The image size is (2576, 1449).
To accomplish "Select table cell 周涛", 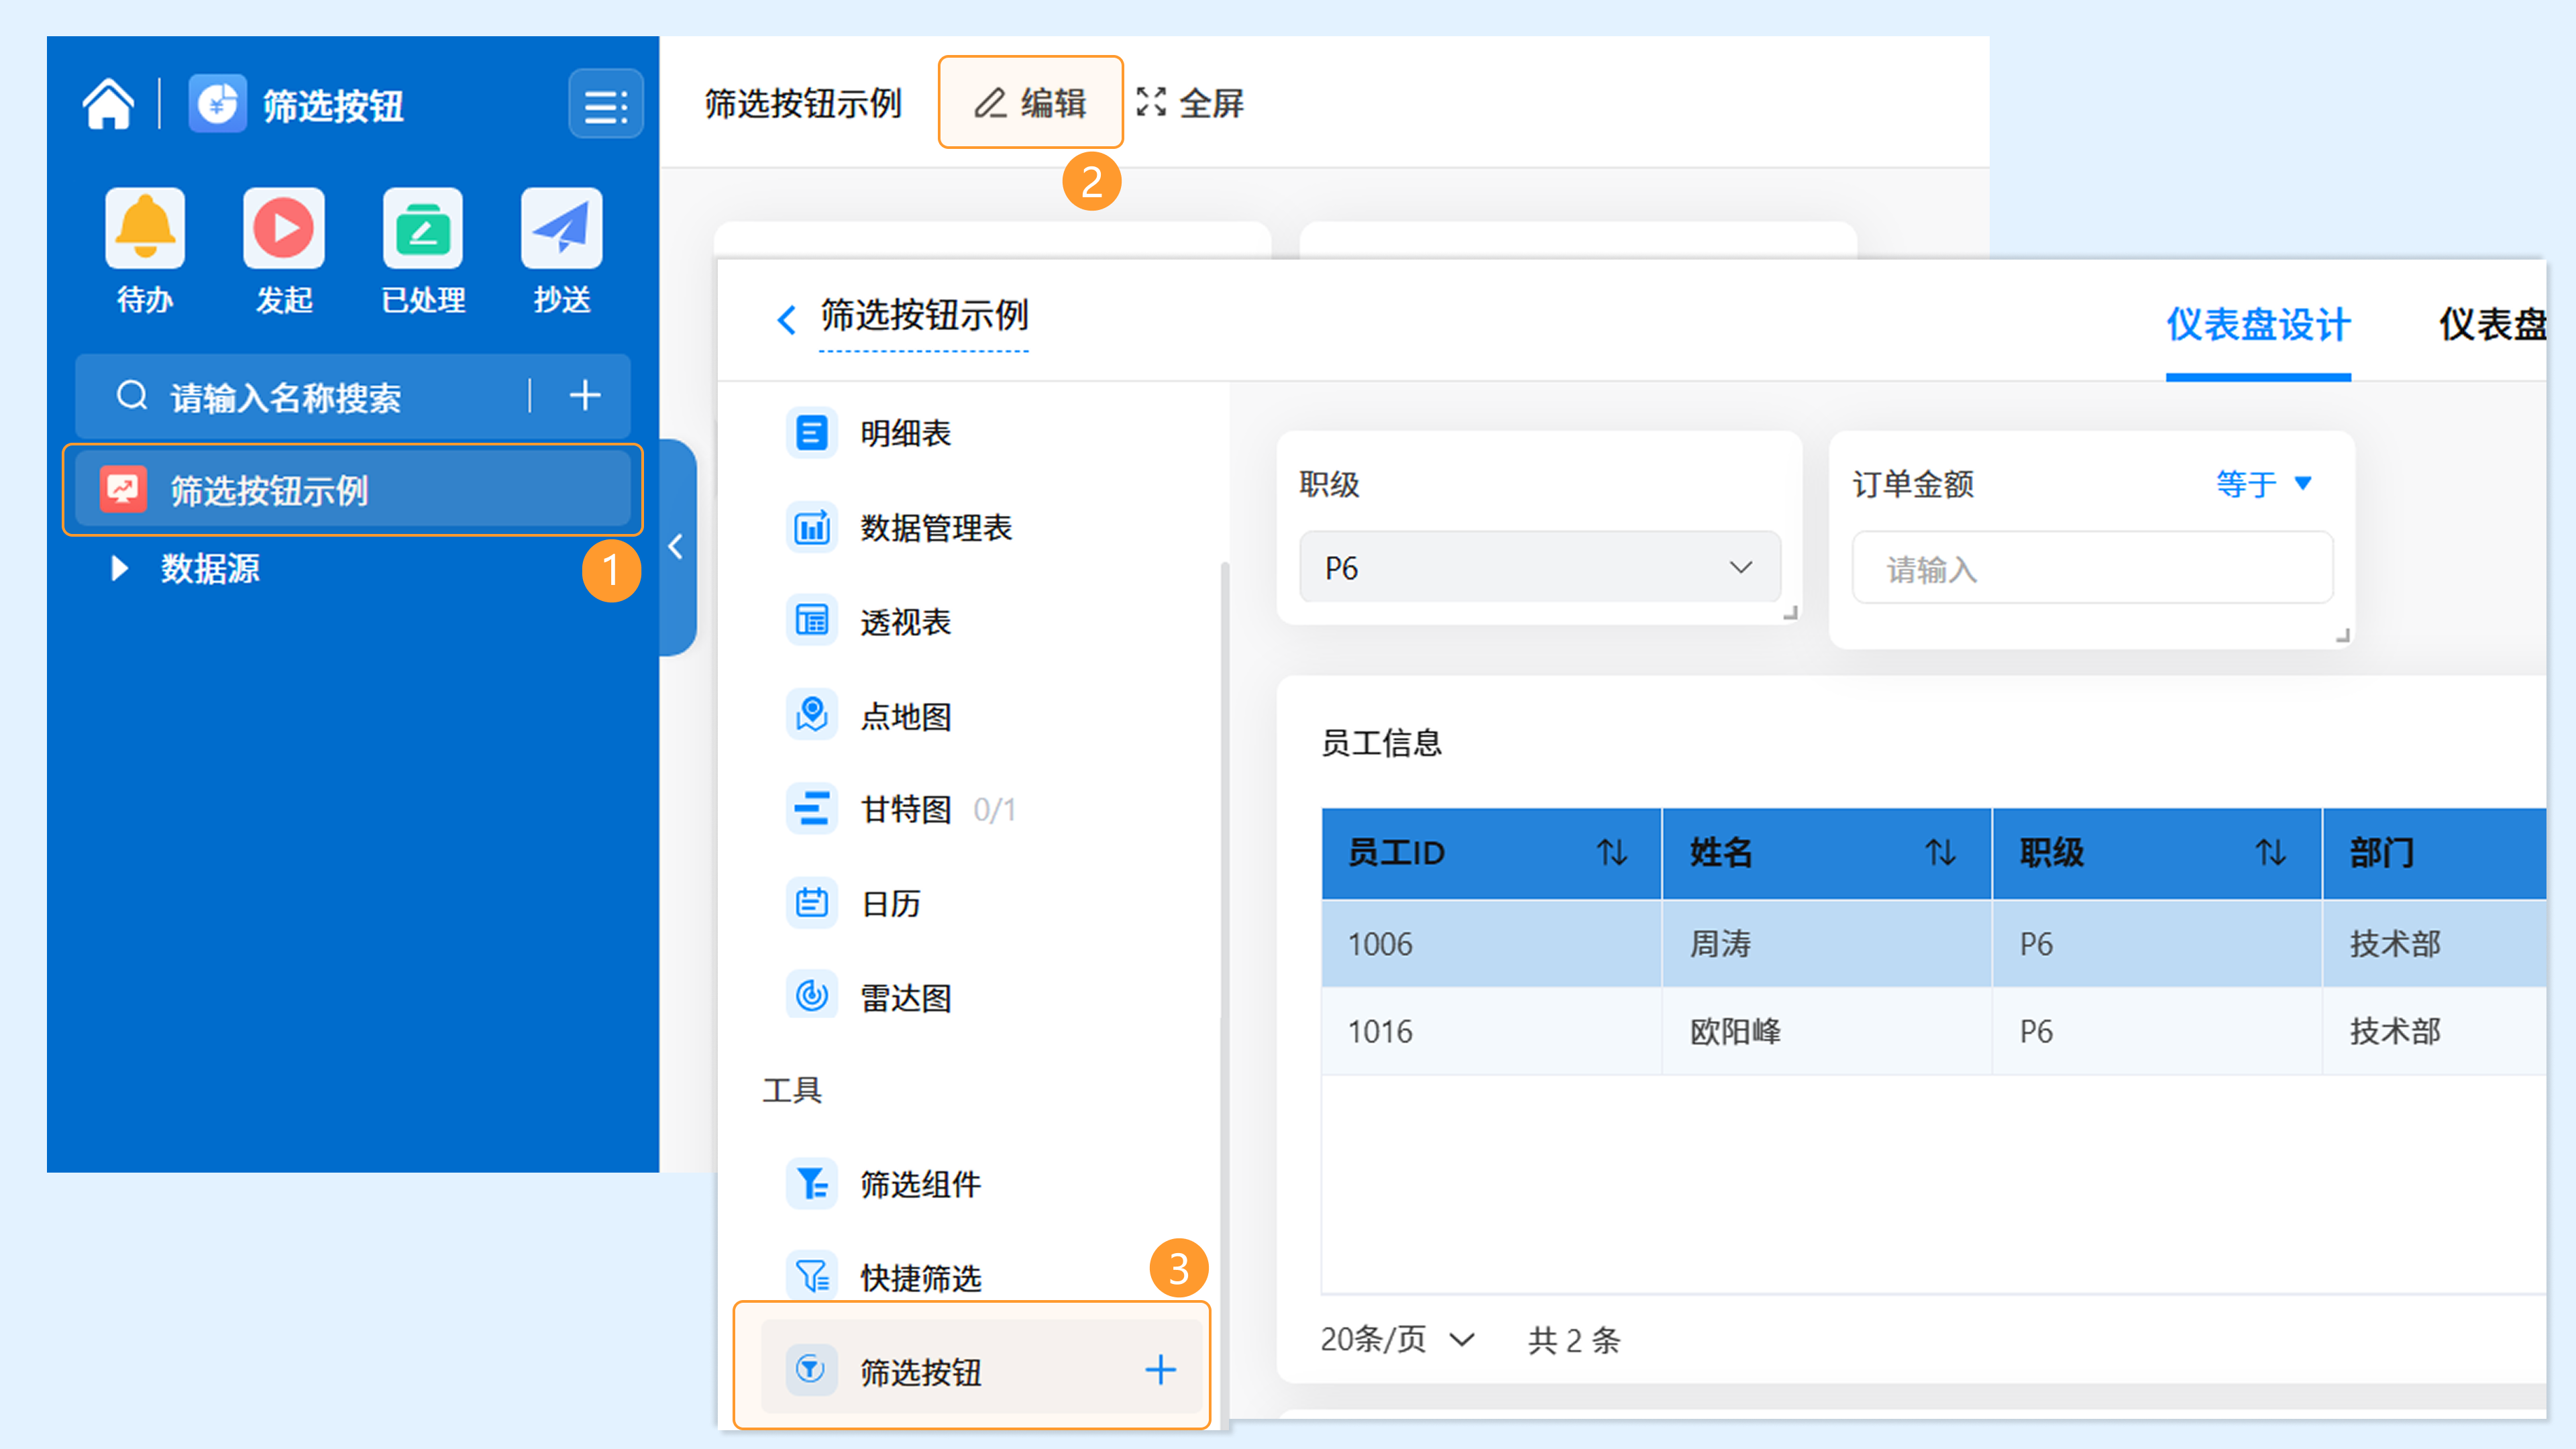I will click(x=1827, y=943).
